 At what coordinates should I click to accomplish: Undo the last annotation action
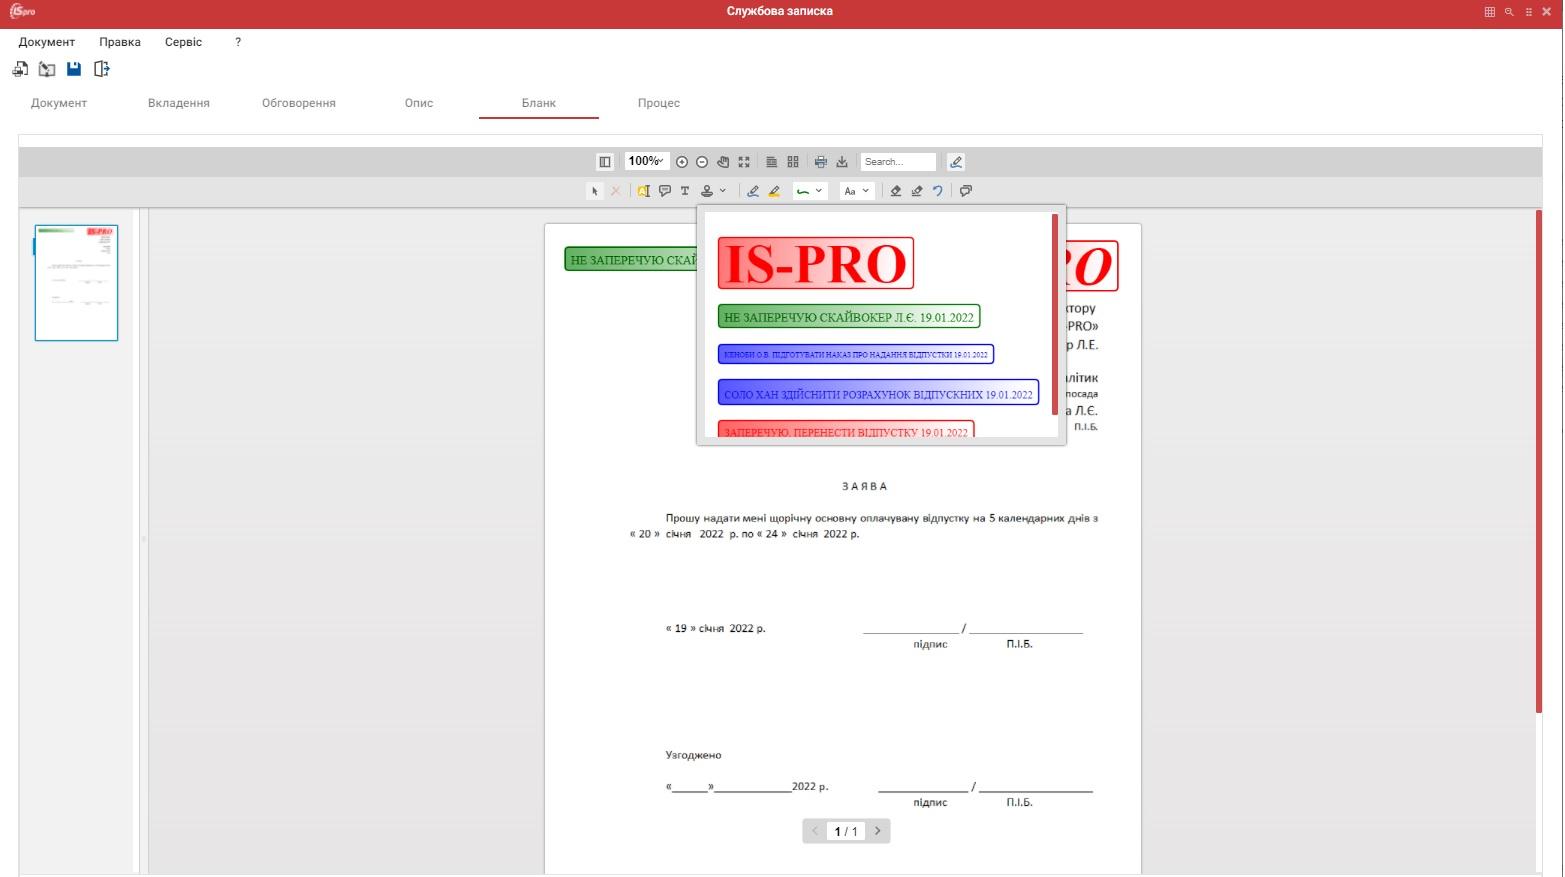click(938, 191)
